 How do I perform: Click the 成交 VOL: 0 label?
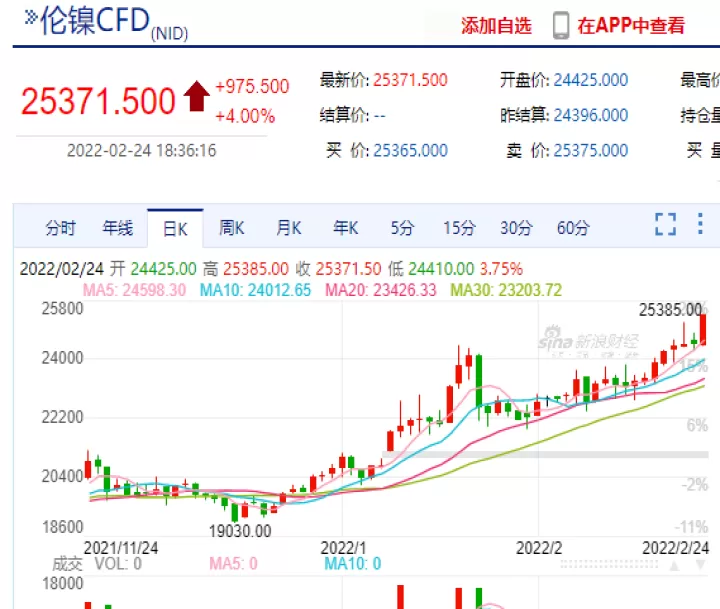[x=97, y=564]
